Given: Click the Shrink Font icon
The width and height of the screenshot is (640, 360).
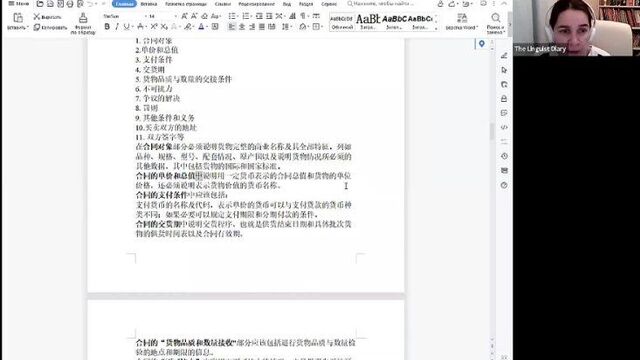Looking at the screenshot, I should (x=194, y=16).
